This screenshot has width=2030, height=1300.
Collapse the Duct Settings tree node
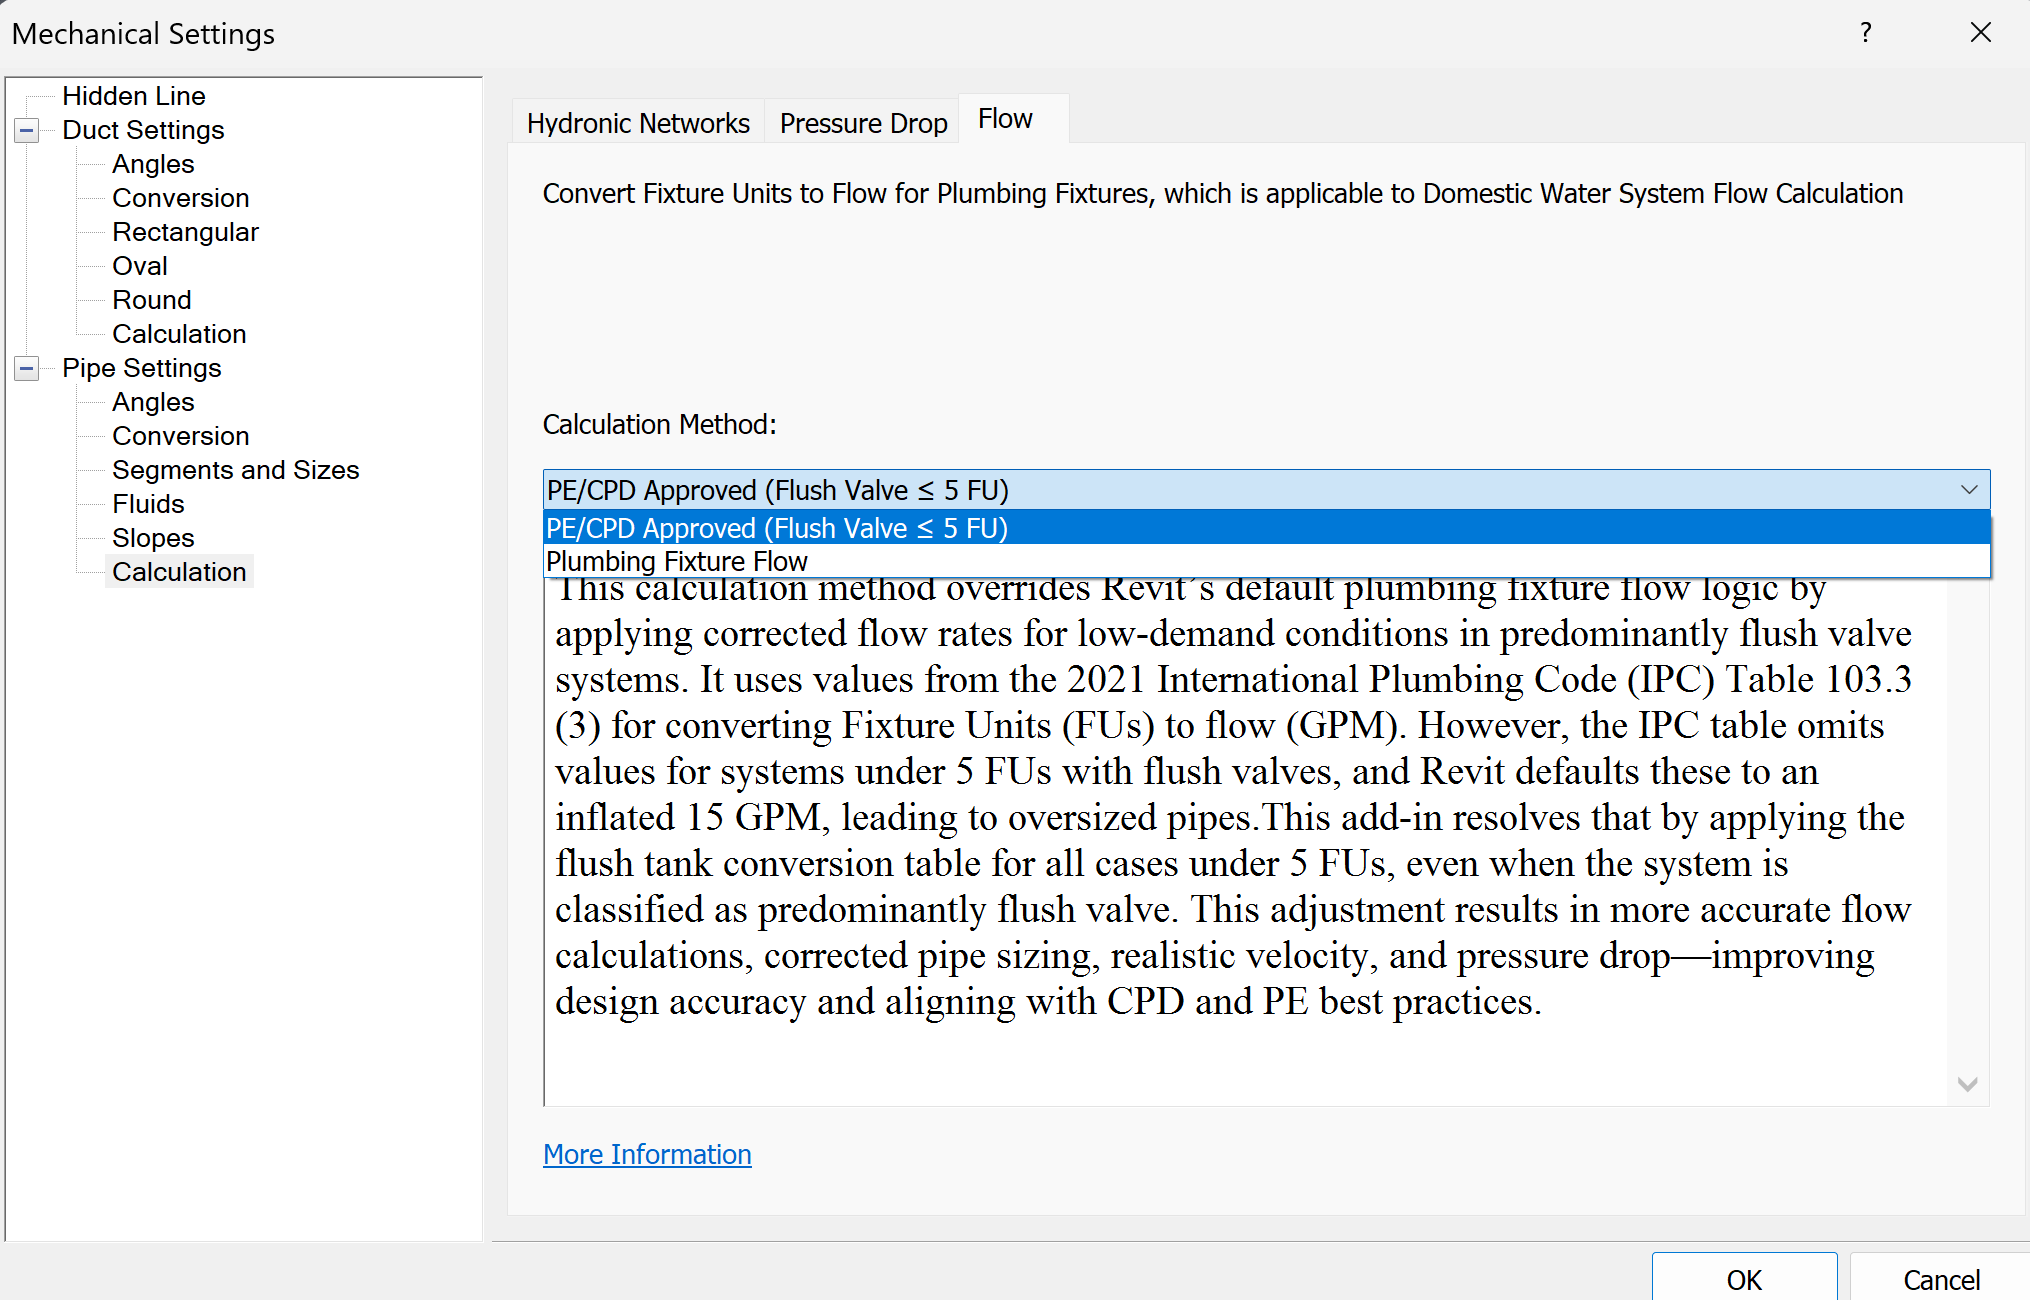pos(27,131)
